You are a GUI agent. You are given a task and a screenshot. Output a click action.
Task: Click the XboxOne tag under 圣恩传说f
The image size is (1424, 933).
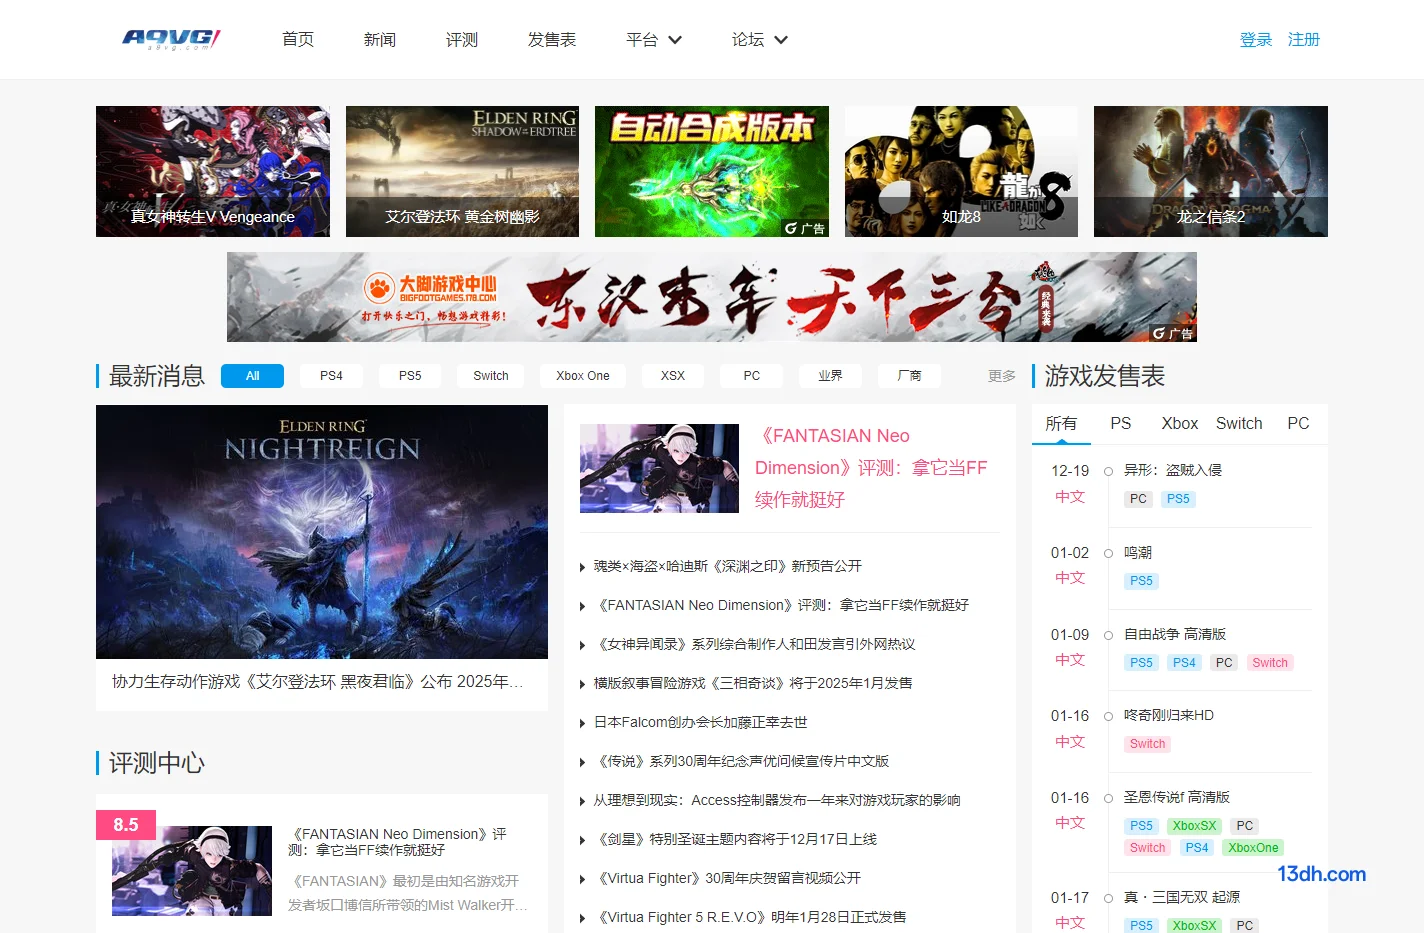1253,848
